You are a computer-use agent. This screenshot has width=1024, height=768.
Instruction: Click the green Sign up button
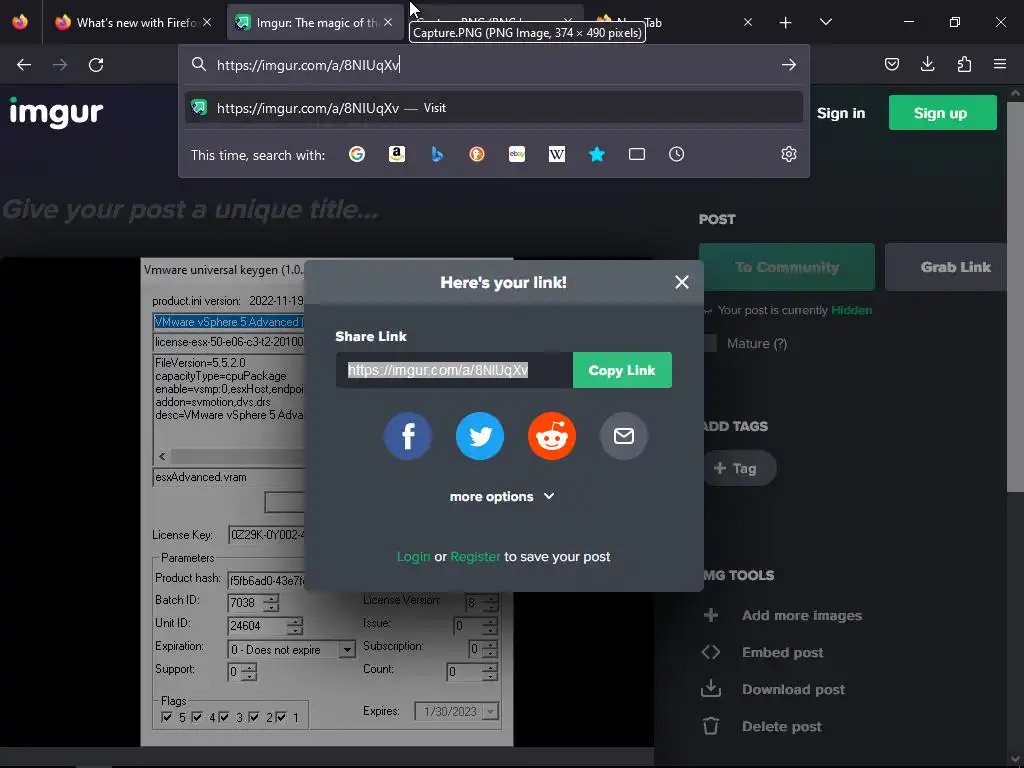click(x=942, y=112)
